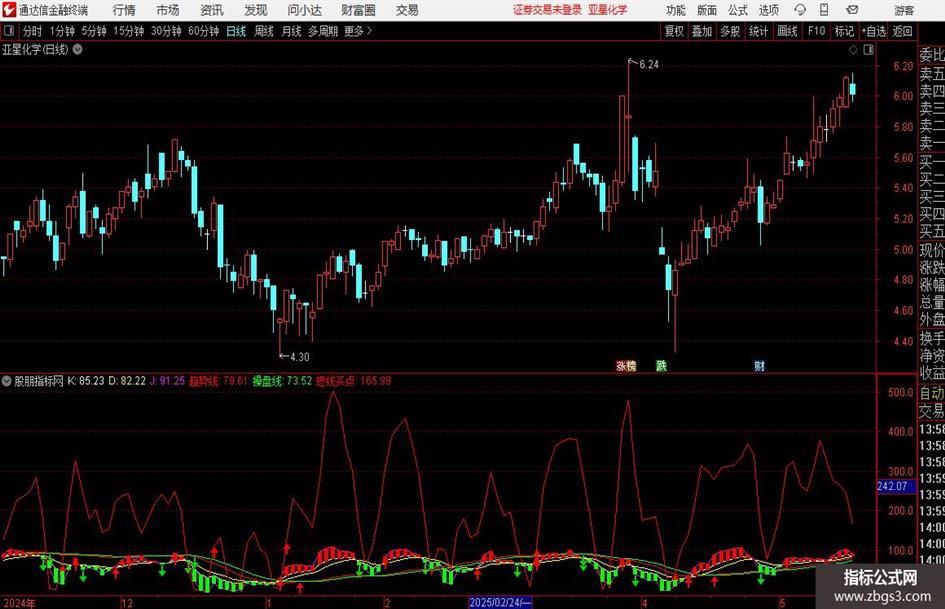Click the diamond icon above the chart
This screenshot has width=945, height=609.
[x=853, y=50]
